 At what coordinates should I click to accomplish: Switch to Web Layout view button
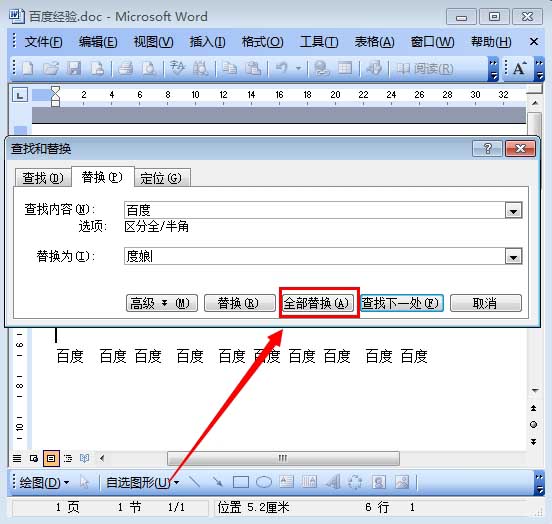point(34,458)
